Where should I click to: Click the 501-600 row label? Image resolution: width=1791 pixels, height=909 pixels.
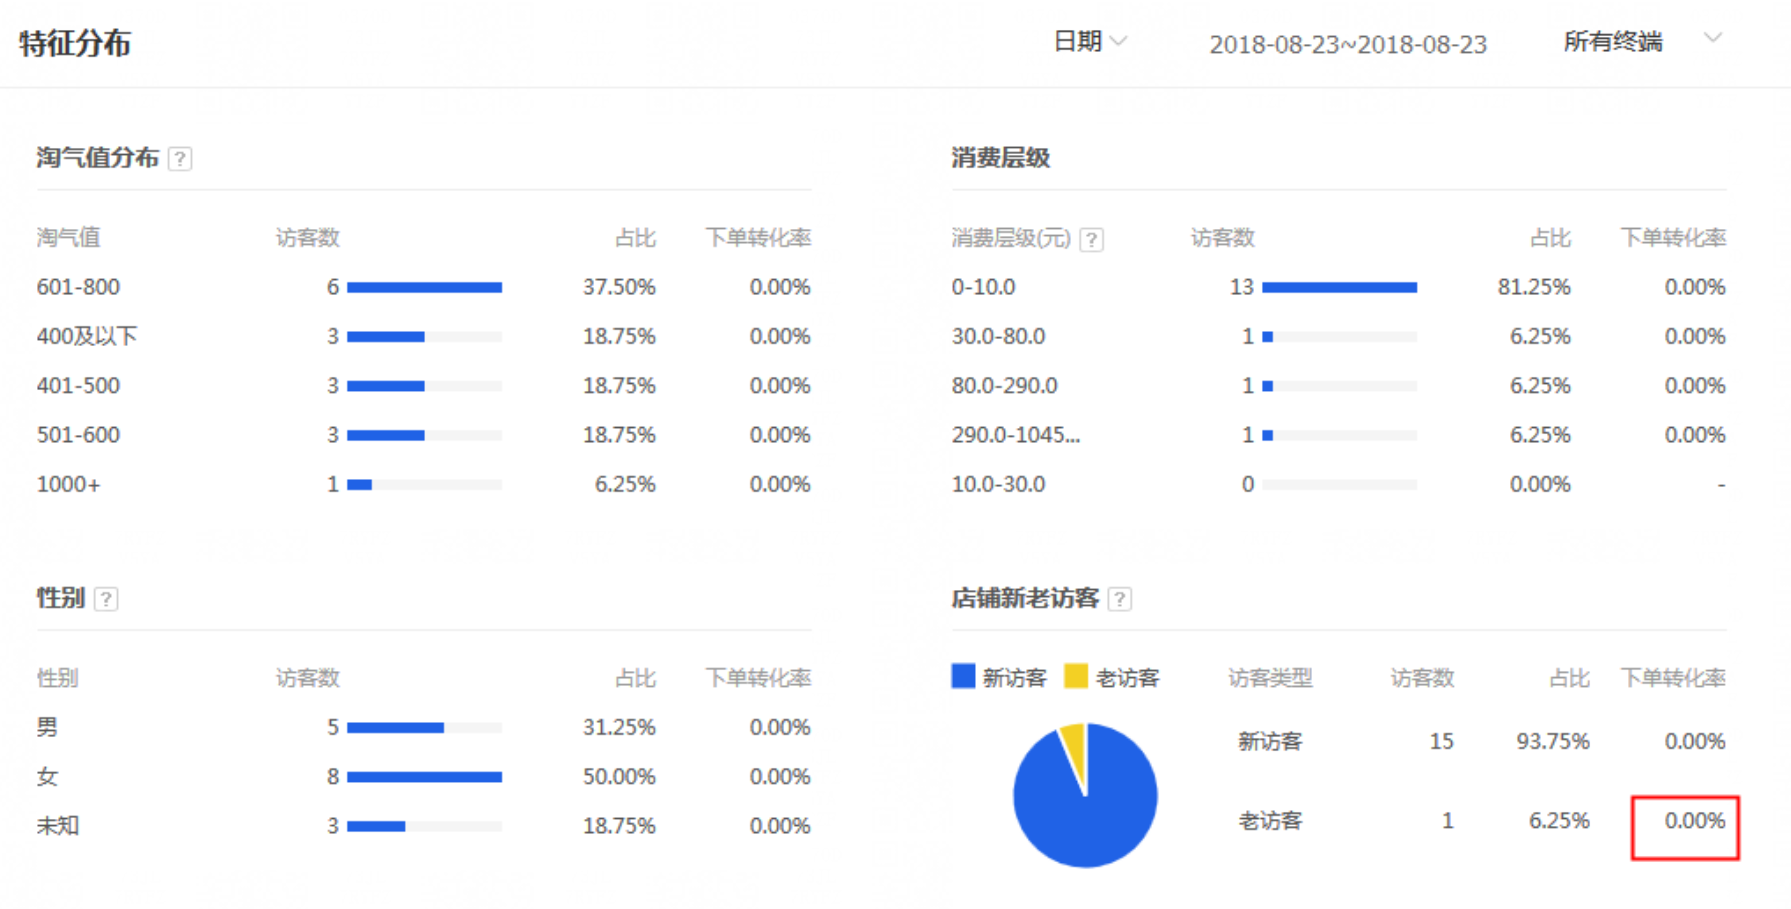(78, 435)
